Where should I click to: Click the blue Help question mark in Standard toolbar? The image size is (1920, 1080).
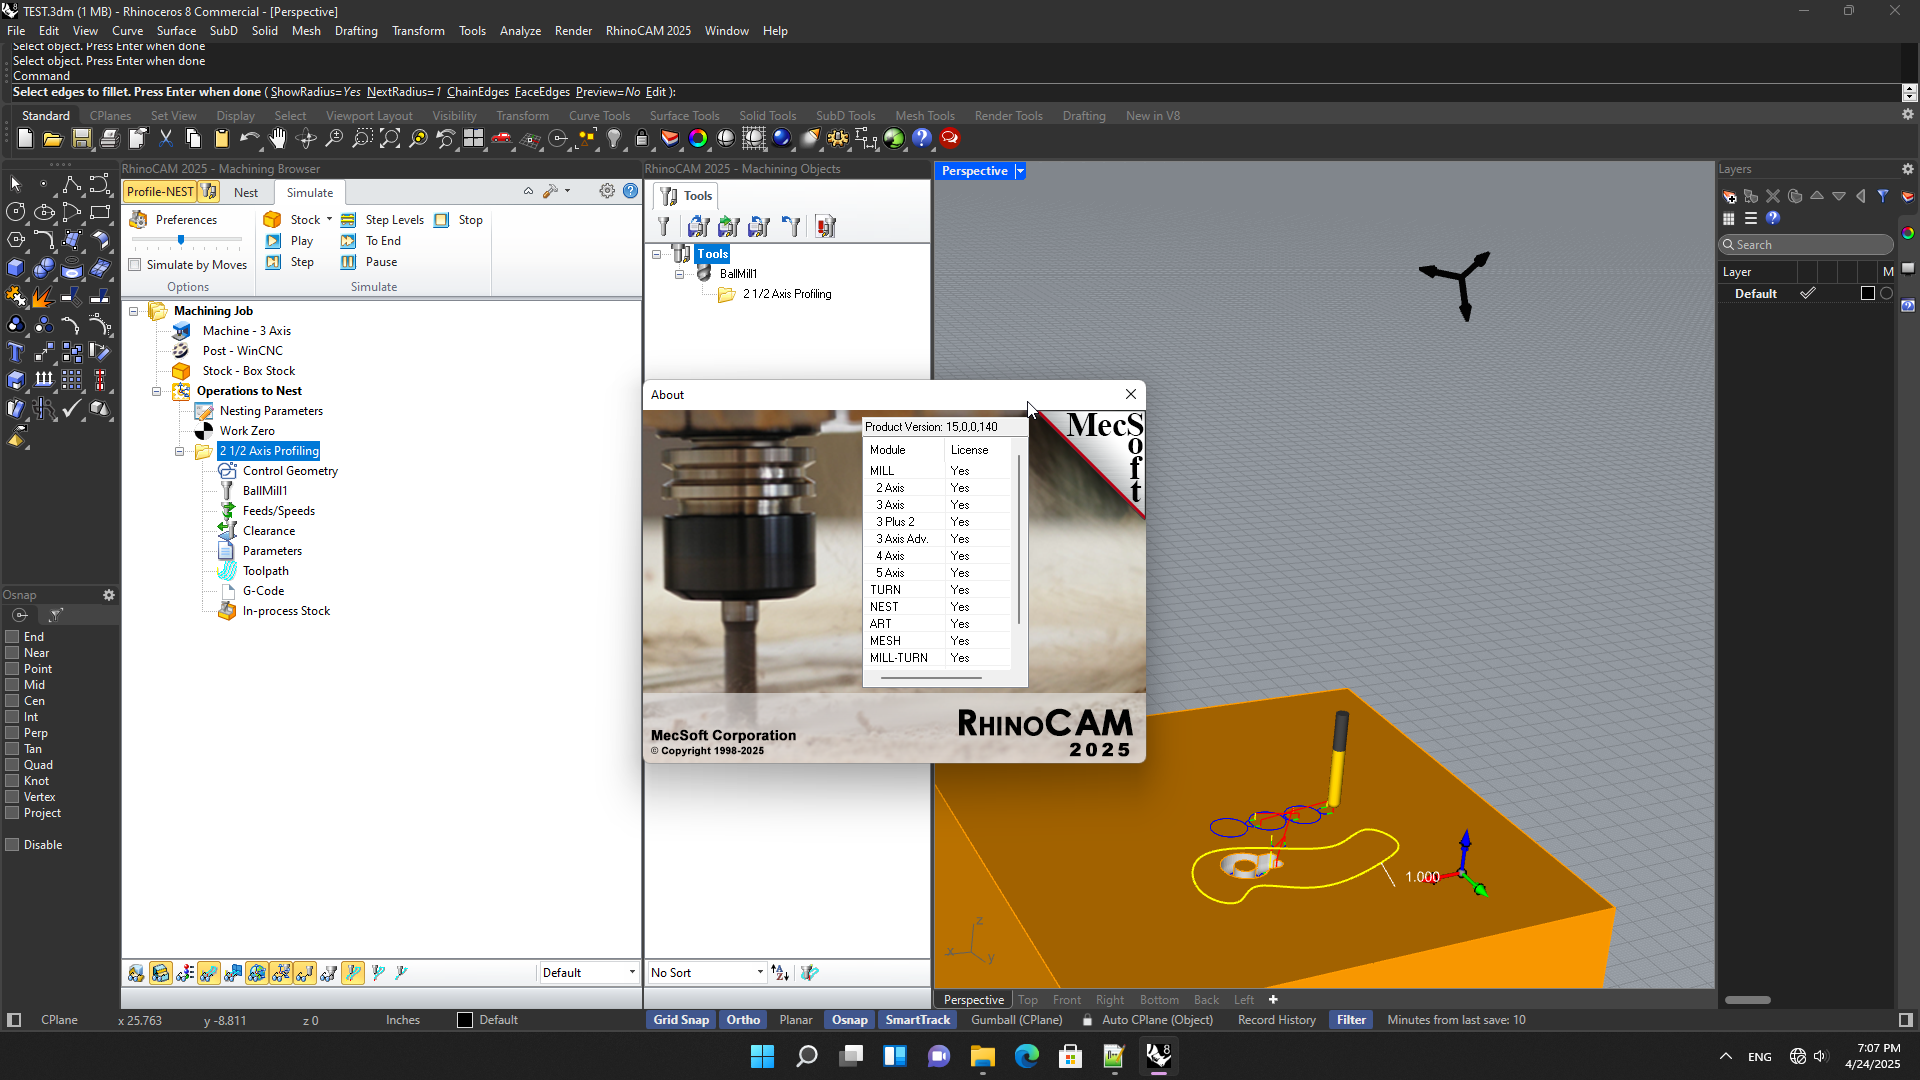coord(922,139)
